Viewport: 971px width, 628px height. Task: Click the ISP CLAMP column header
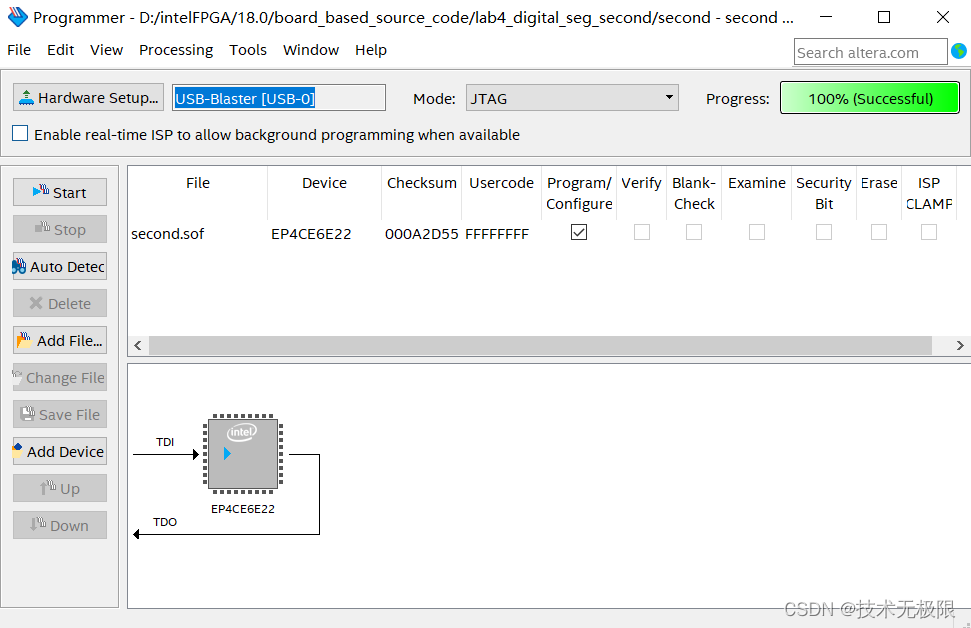(x=929, y=193)
